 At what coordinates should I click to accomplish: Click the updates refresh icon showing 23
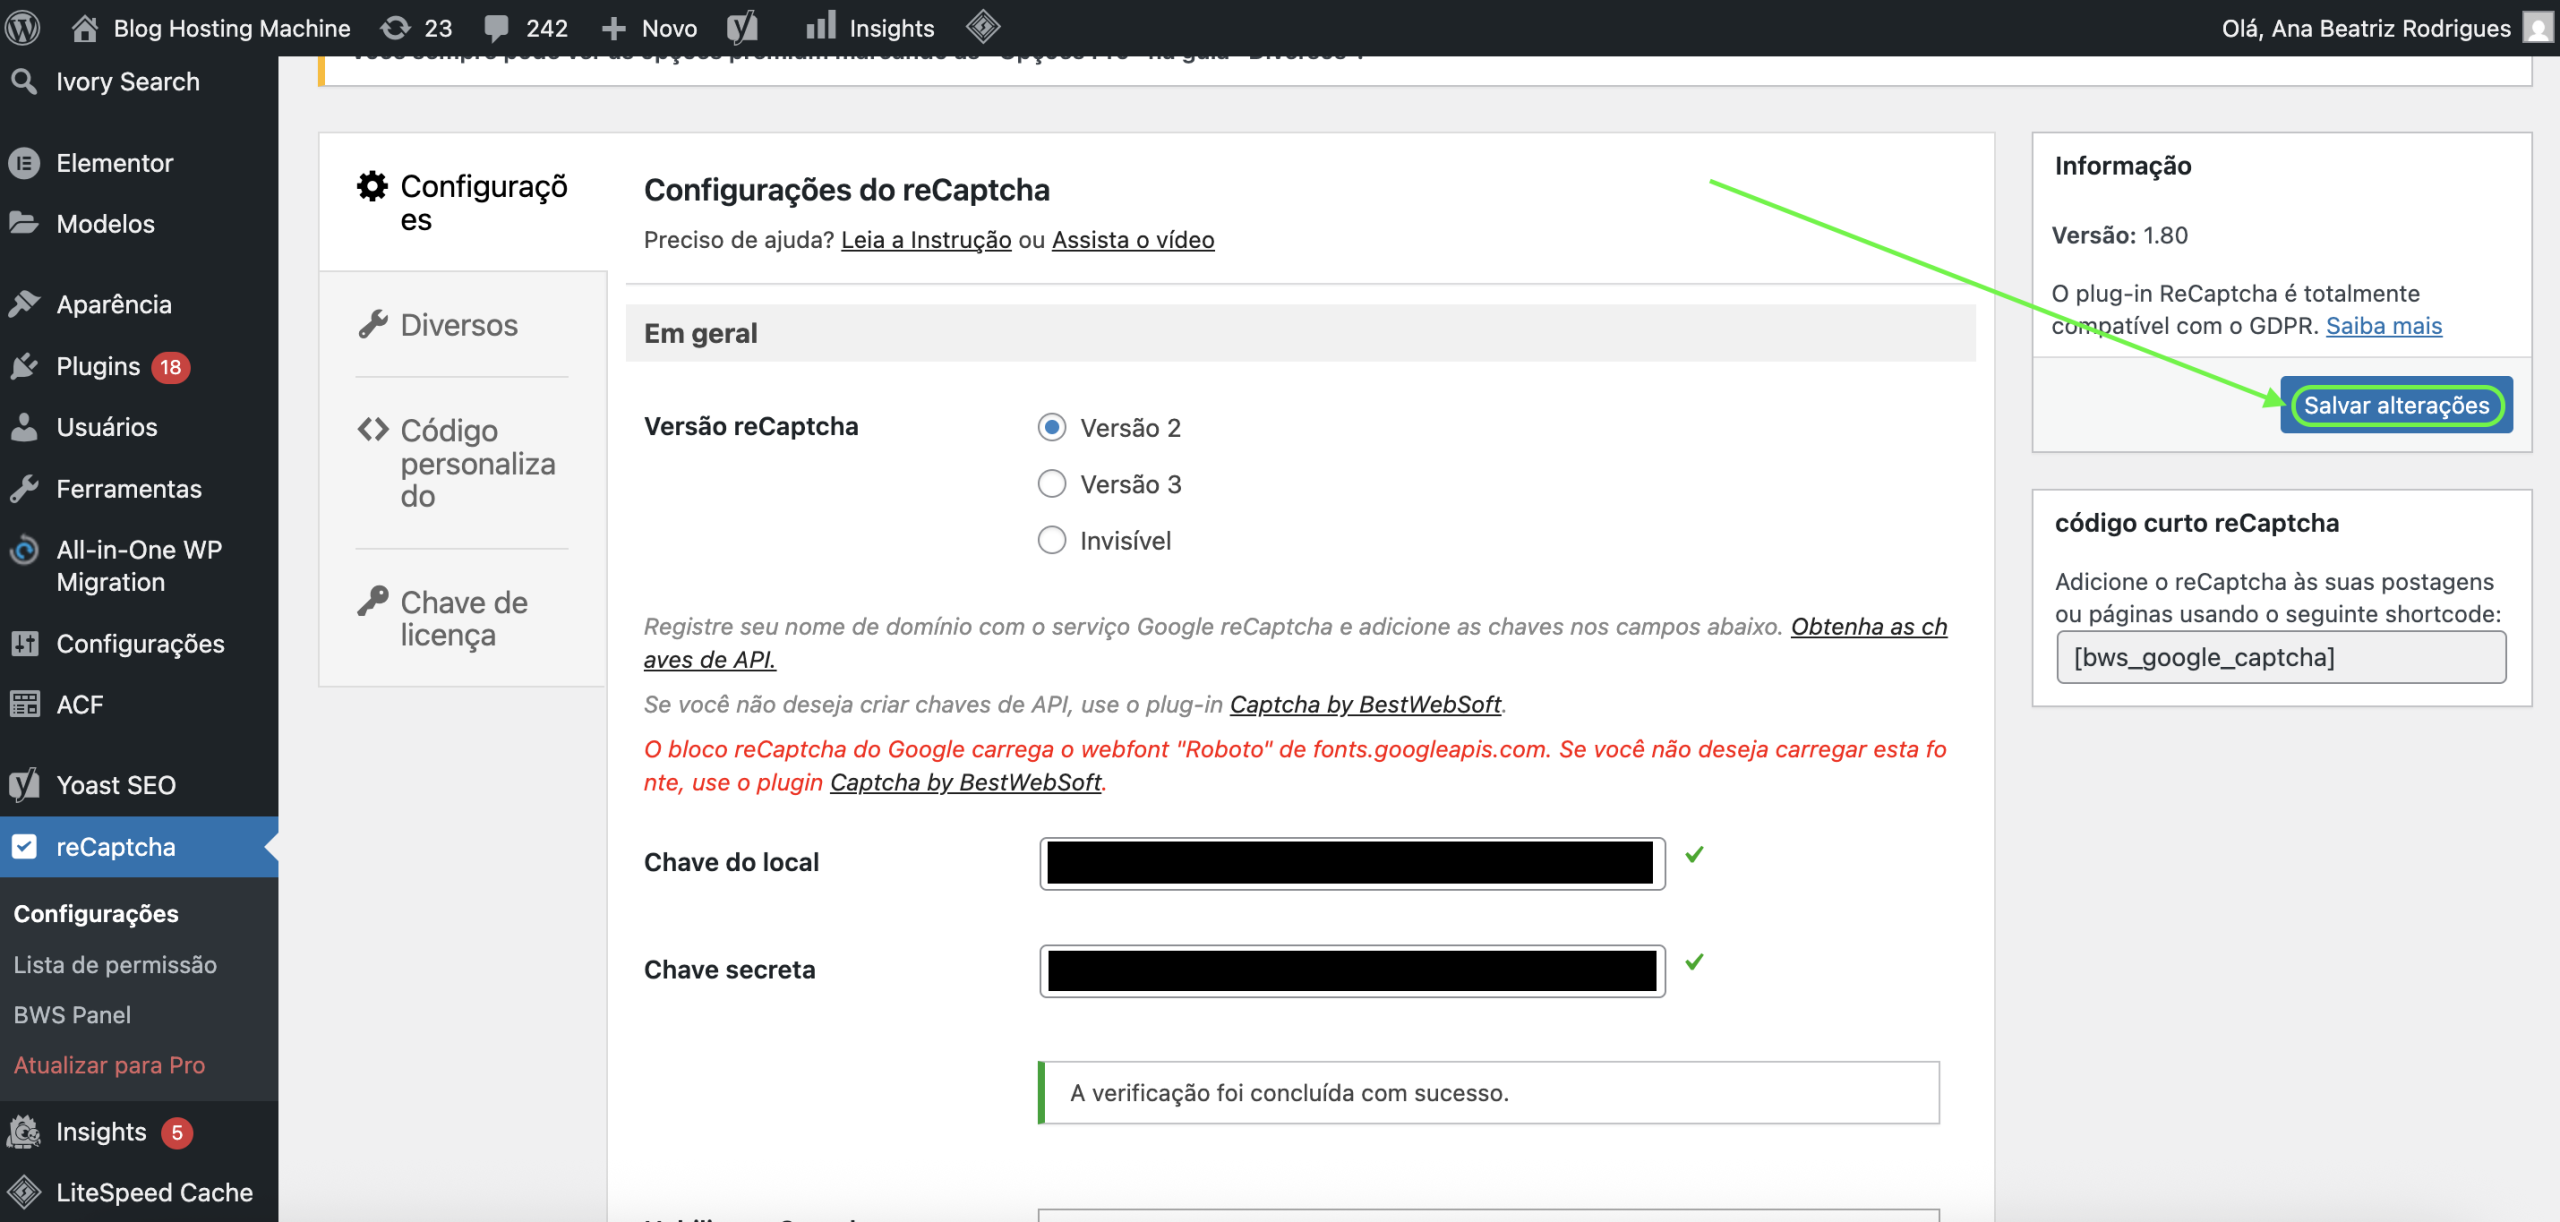396,28
